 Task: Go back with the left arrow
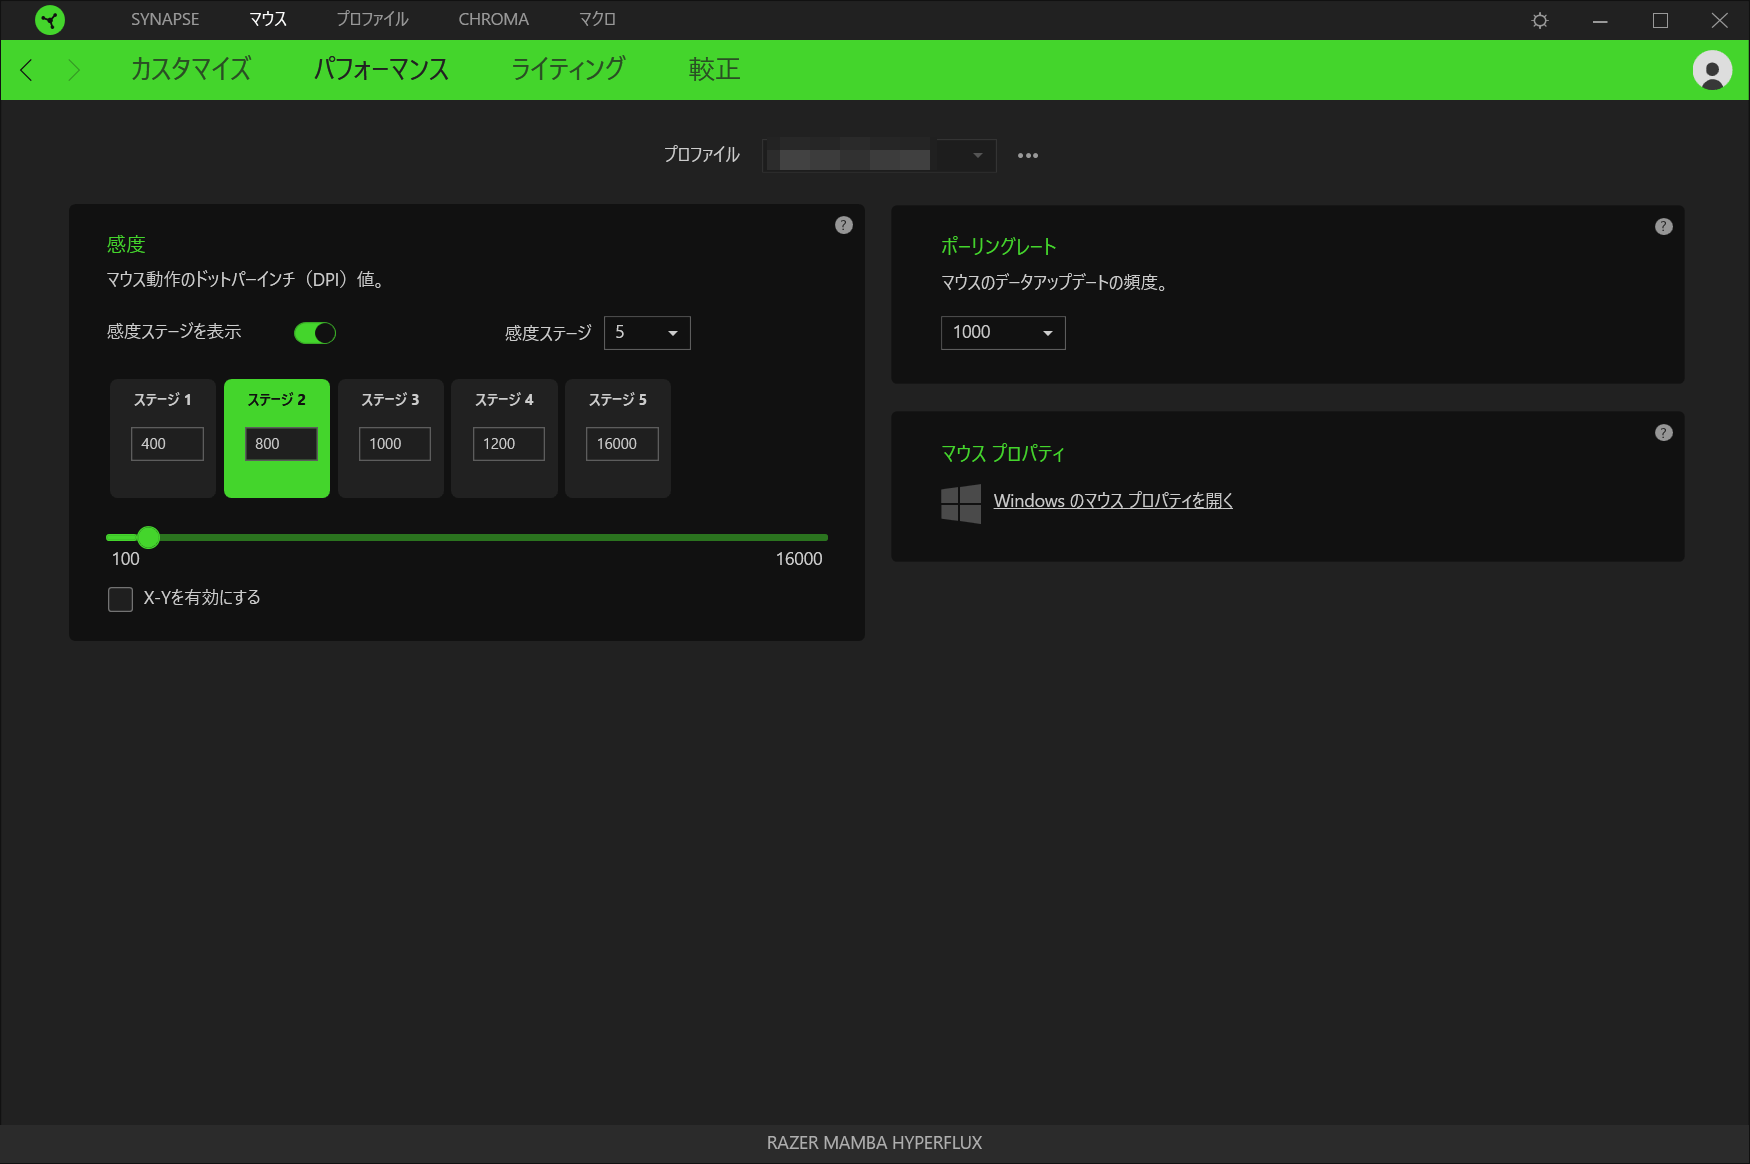point(27,70)
